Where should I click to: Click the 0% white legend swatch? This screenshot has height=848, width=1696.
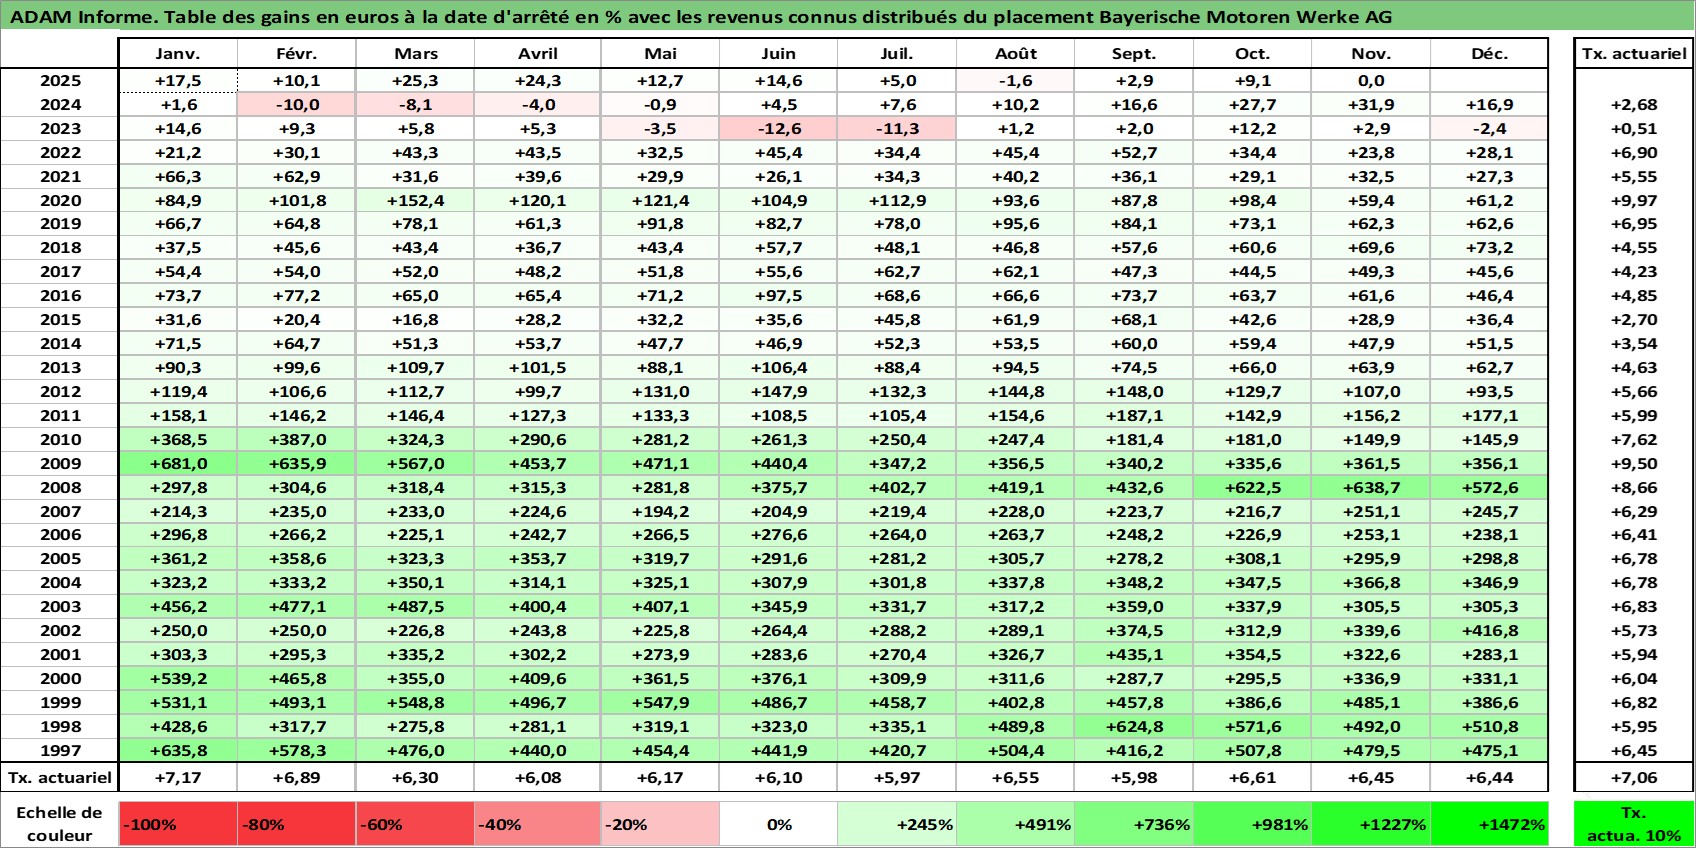pos(779,824)
